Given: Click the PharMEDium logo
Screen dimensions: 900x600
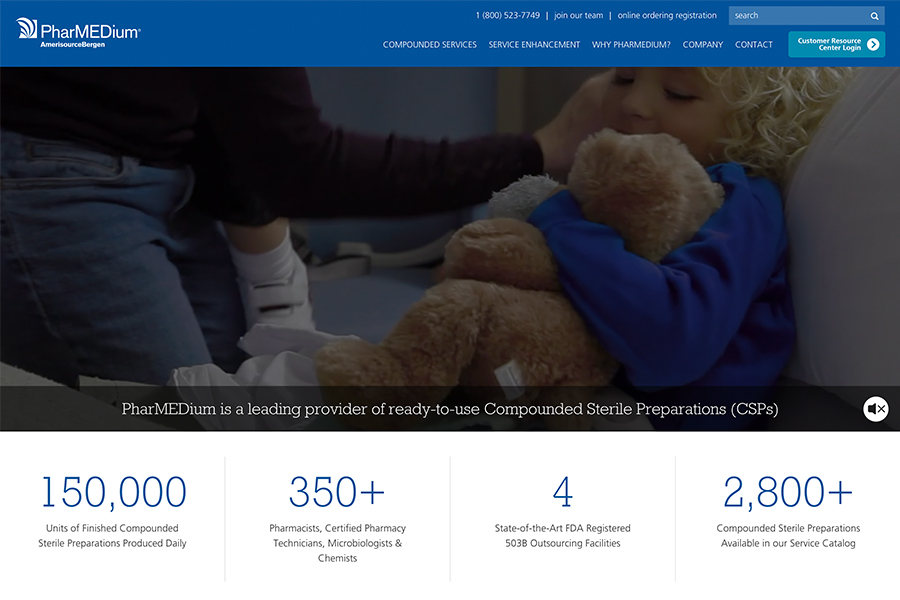Looking at the screenshot, I should (x=78, y=33).
